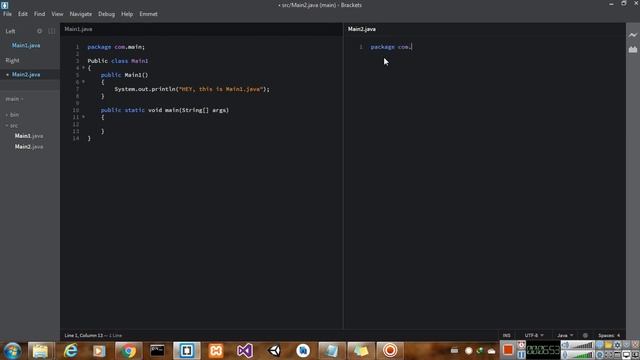Open the Navigate menu
Image resolution: width=640 pixels, height=360 pixels.
point(81,14)
